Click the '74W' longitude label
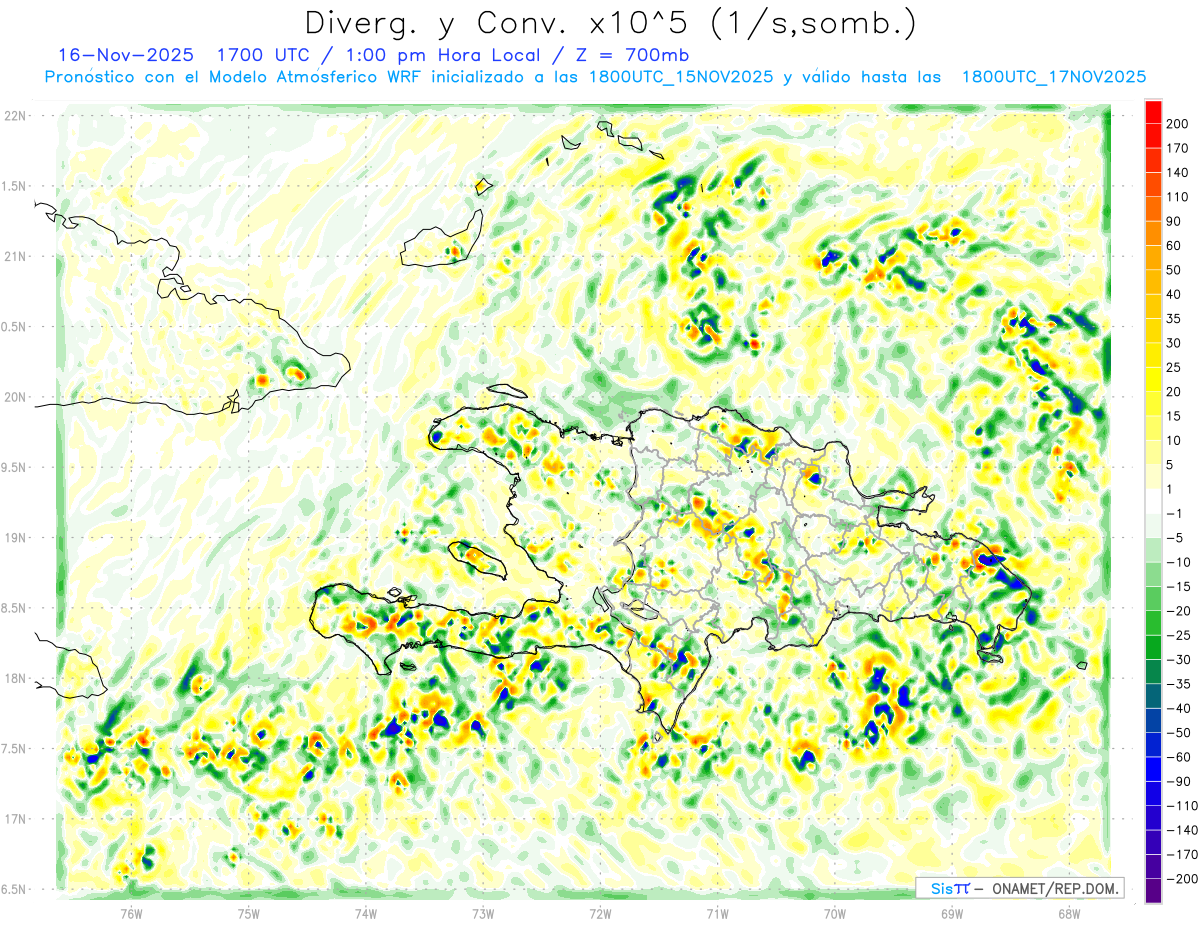Screen dimensions: 1200x927 [x=366, y=914]
